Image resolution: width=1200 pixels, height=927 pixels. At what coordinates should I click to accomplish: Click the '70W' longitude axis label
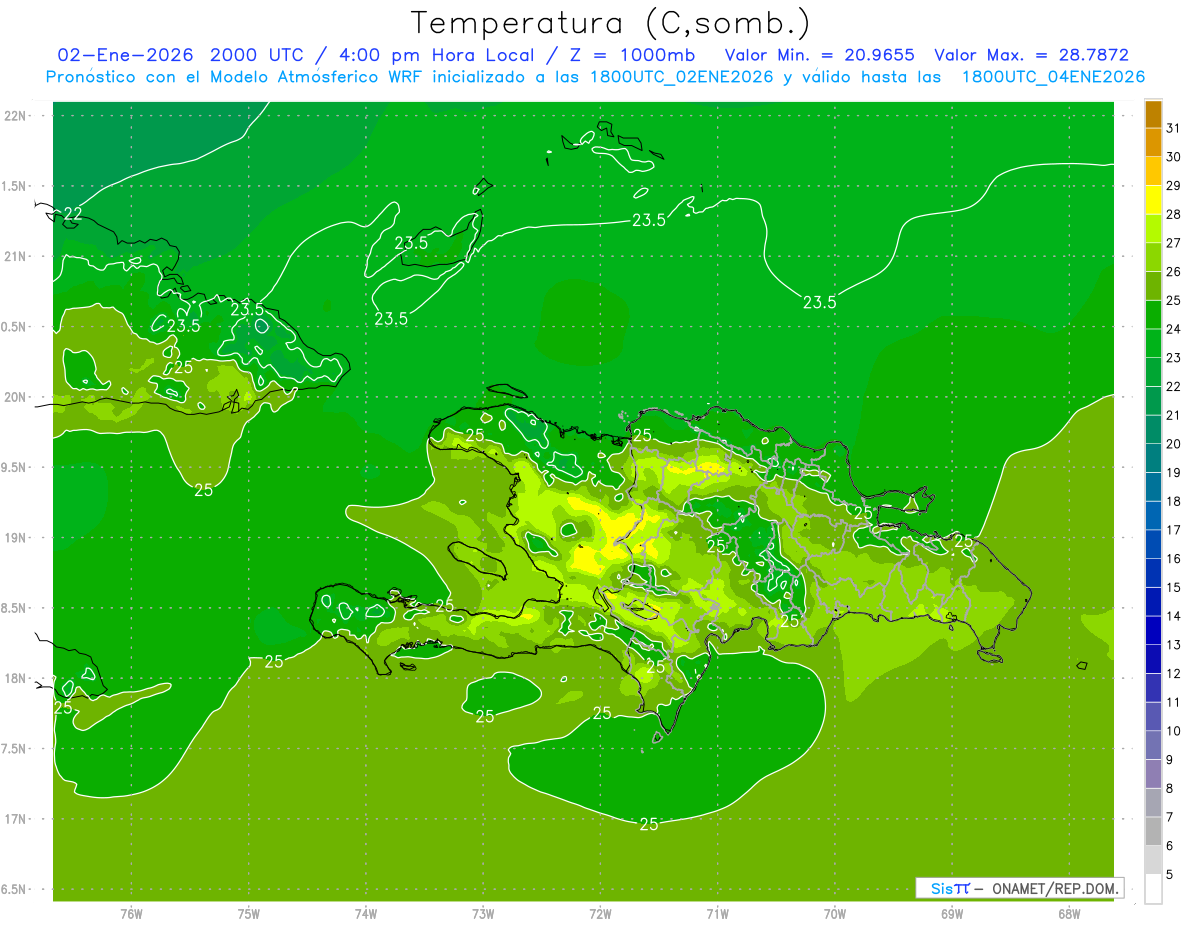[x=835, y=914]
